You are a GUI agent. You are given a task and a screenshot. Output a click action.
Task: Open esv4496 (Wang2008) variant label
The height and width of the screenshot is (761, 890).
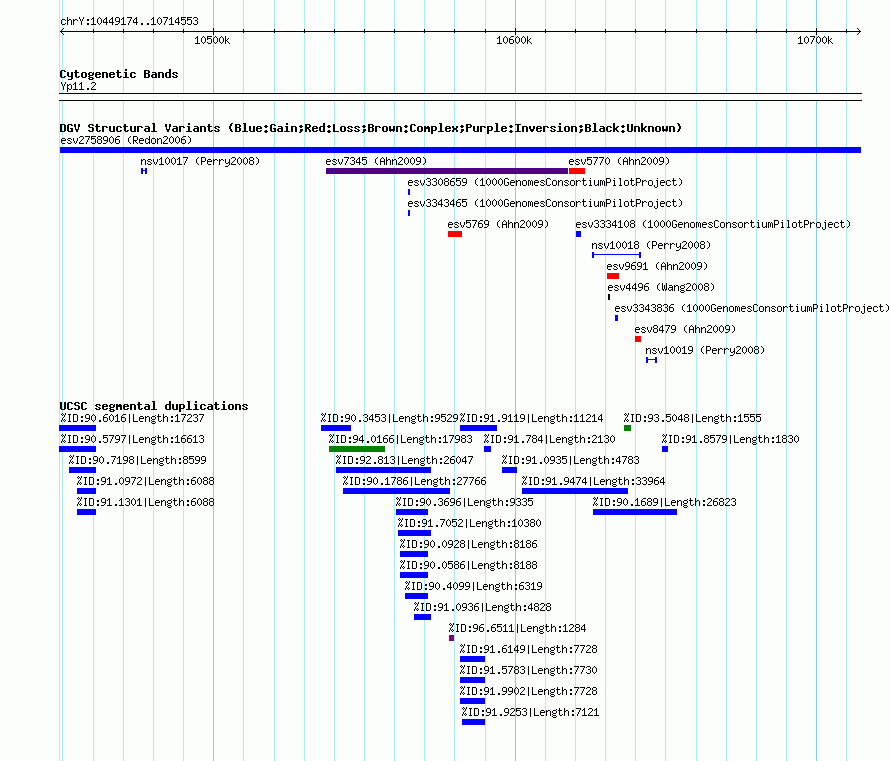[661, 287]
